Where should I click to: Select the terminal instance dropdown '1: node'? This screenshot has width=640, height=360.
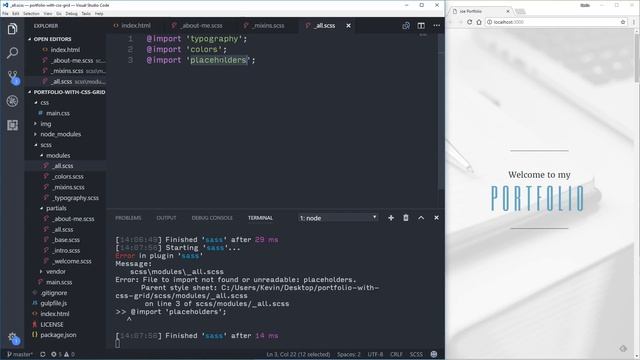point(338,218)
